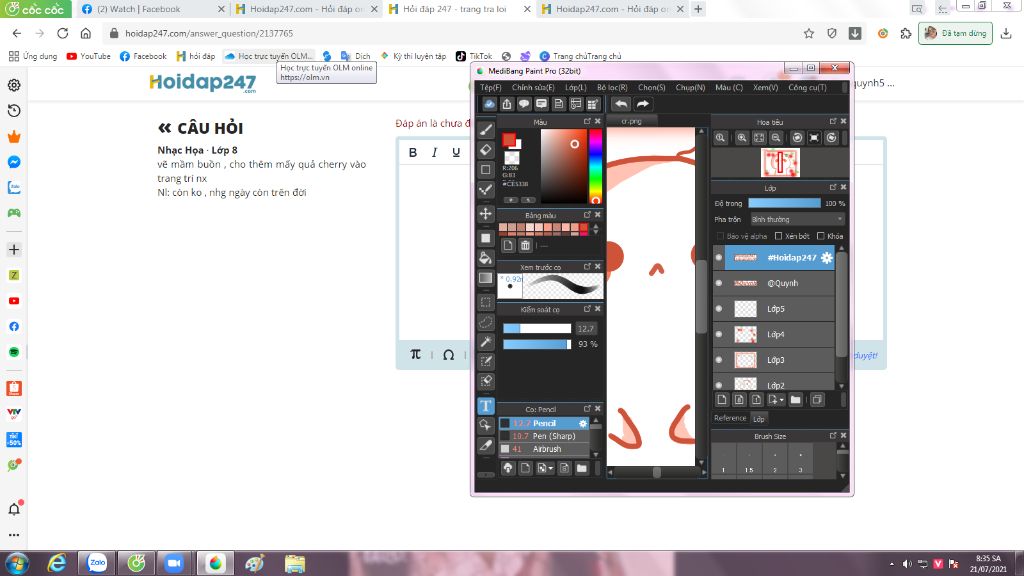
Task: Open Xem(V) menu
Action: coord(765,88)
